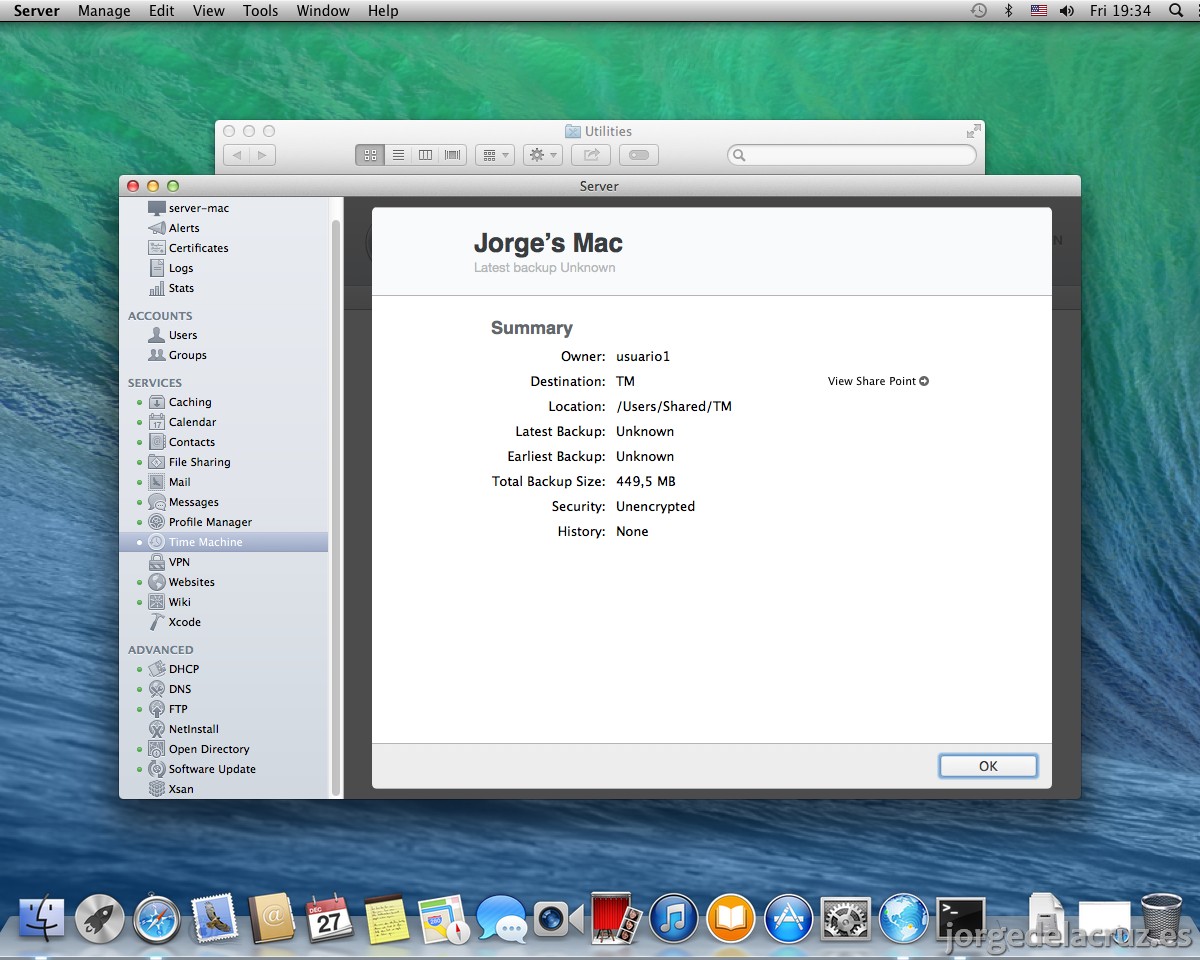Open Terminal from the Dock

961,919
